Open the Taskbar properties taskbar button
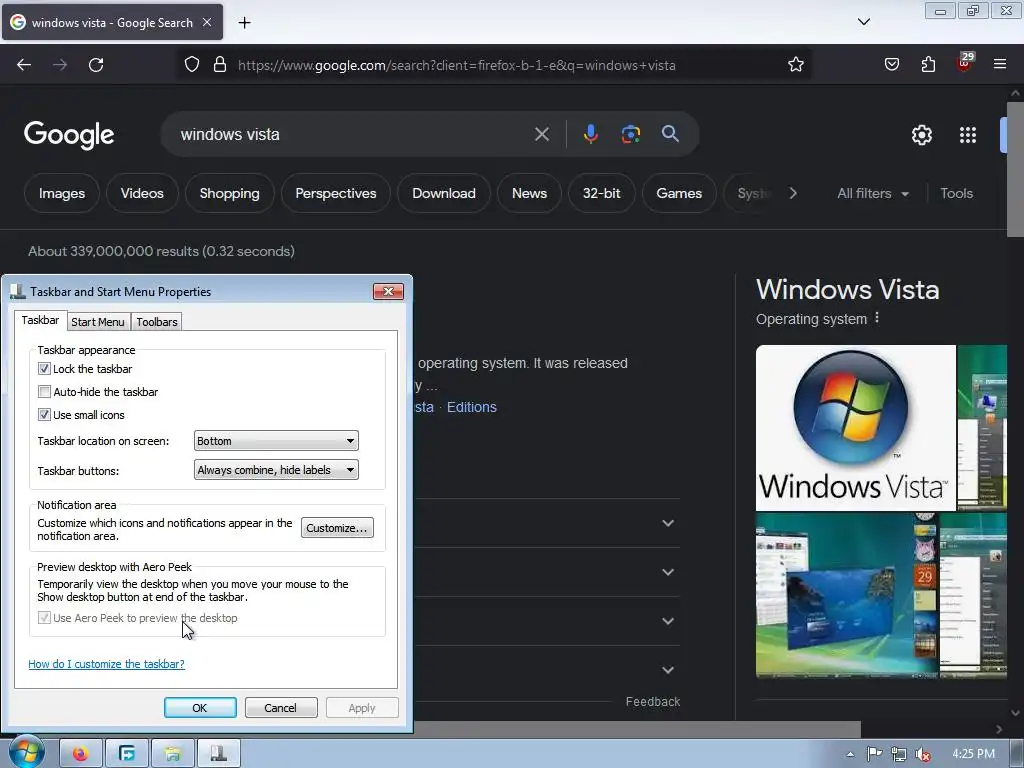Viewport: 1024px width, 768px height. click(x=218, y=754)
